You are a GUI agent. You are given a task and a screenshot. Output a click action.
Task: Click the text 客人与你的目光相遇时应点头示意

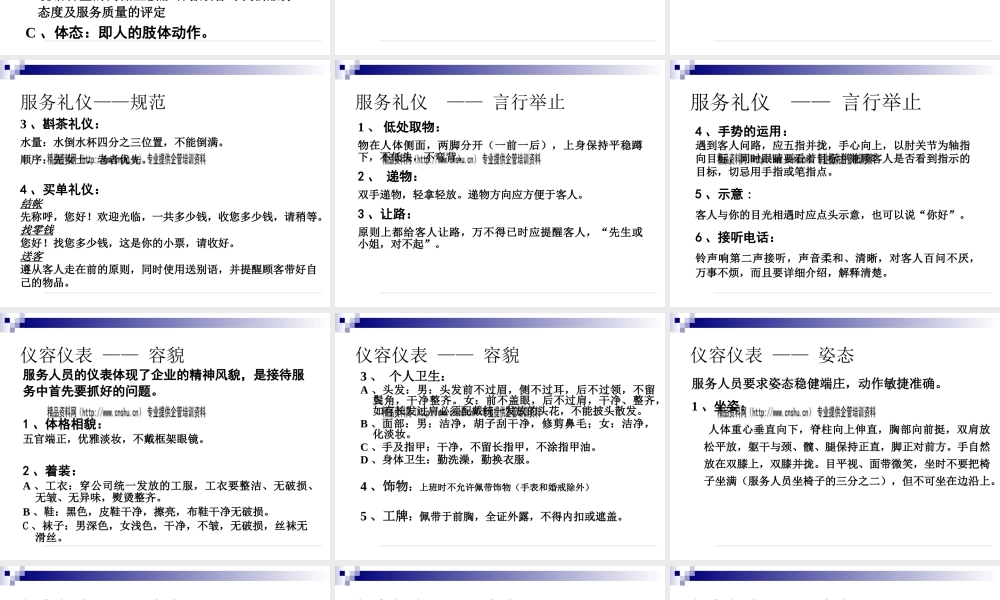(831, 215)
